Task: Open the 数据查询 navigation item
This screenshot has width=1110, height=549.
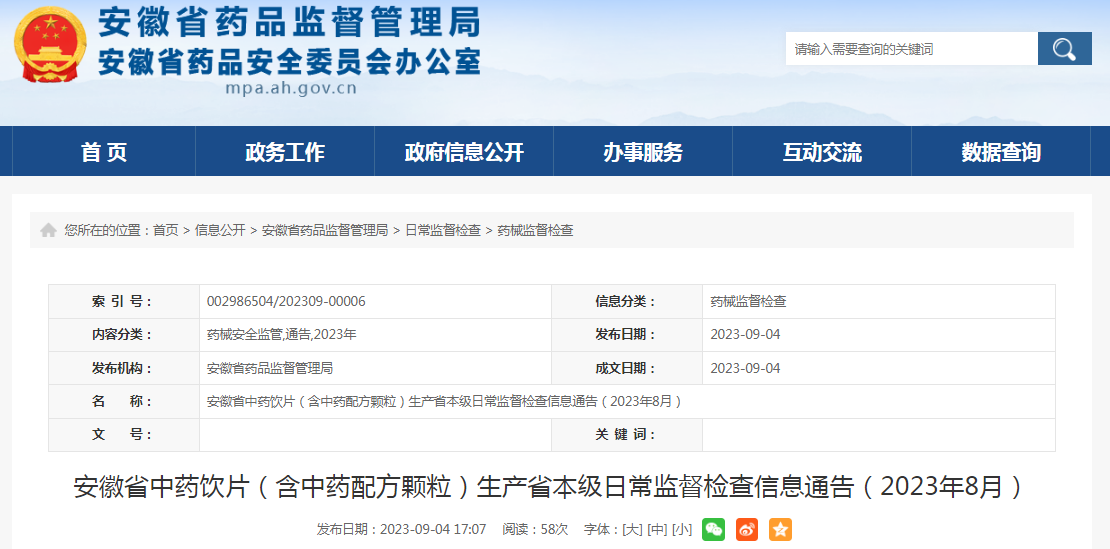Action: [1001, 152]
